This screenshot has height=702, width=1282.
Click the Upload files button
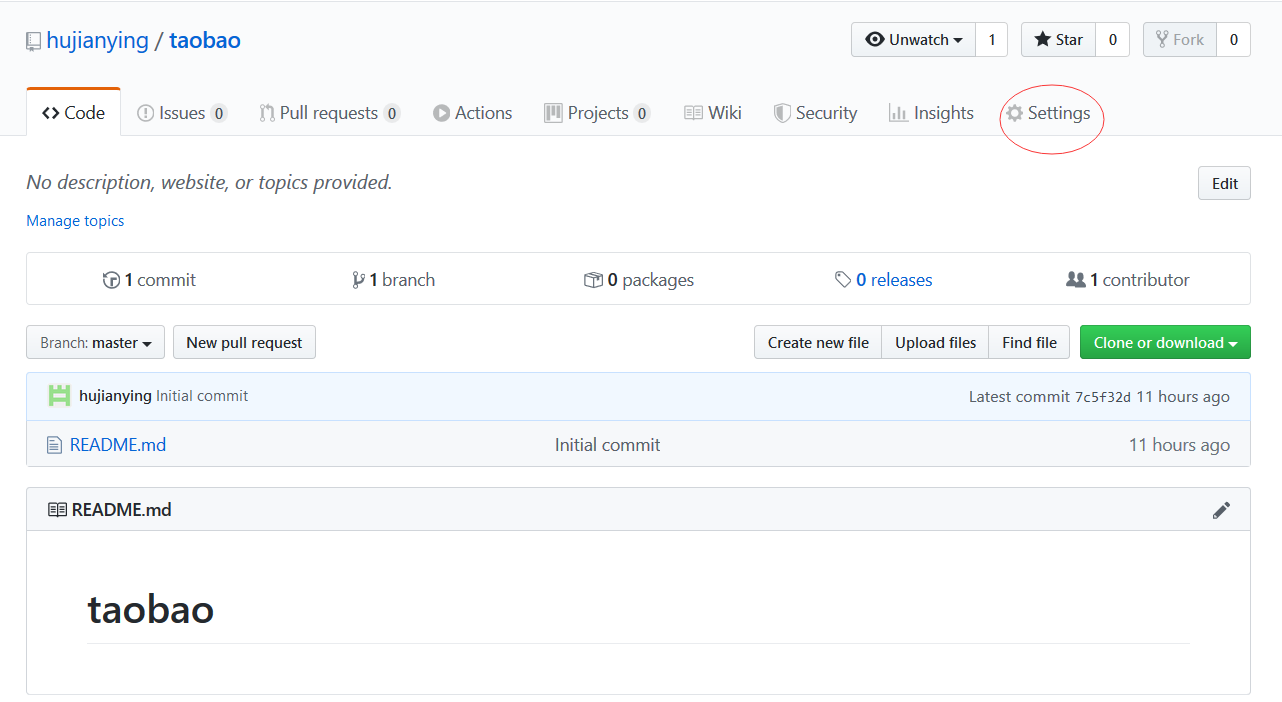pos(935,343)
